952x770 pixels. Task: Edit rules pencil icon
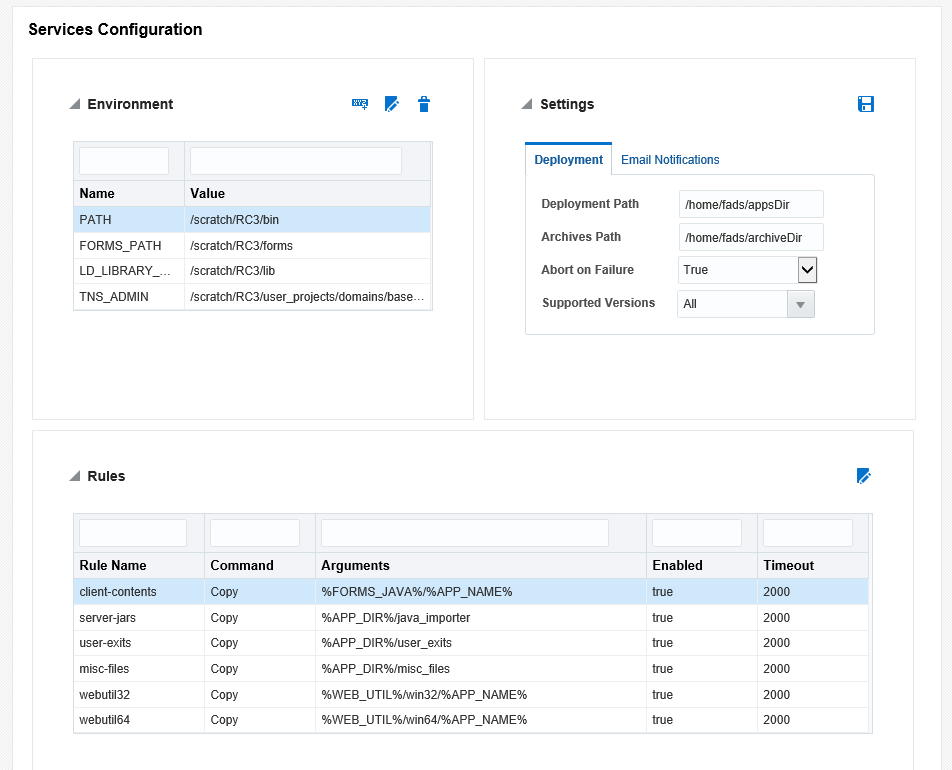coord(863,475)
